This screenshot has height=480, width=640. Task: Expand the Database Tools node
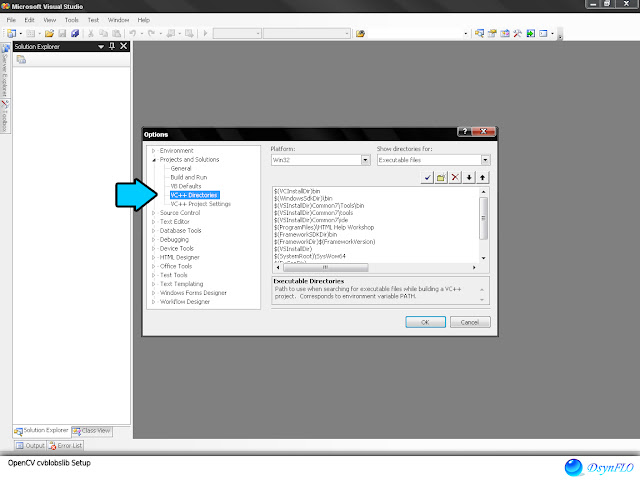(154, 231)
